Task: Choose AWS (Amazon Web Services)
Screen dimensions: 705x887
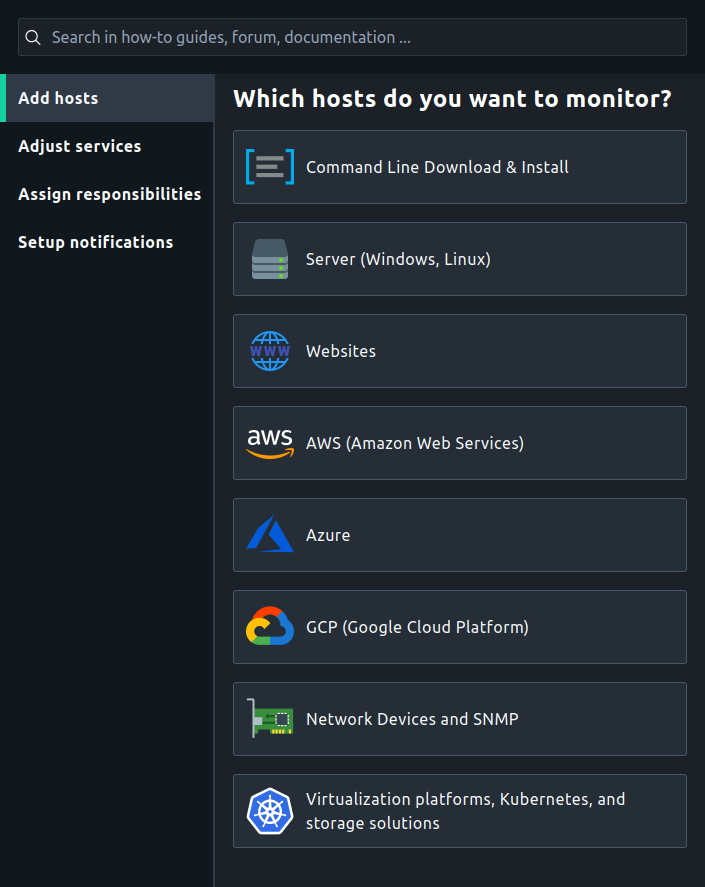Action: tap(459, 443)
